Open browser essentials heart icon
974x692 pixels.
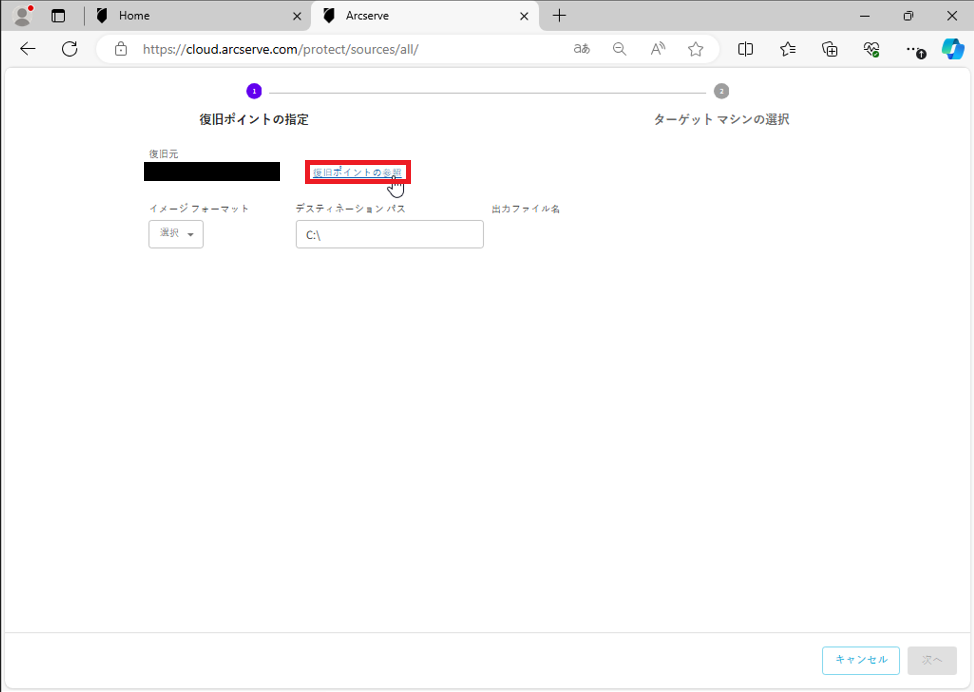click(872, 49)
